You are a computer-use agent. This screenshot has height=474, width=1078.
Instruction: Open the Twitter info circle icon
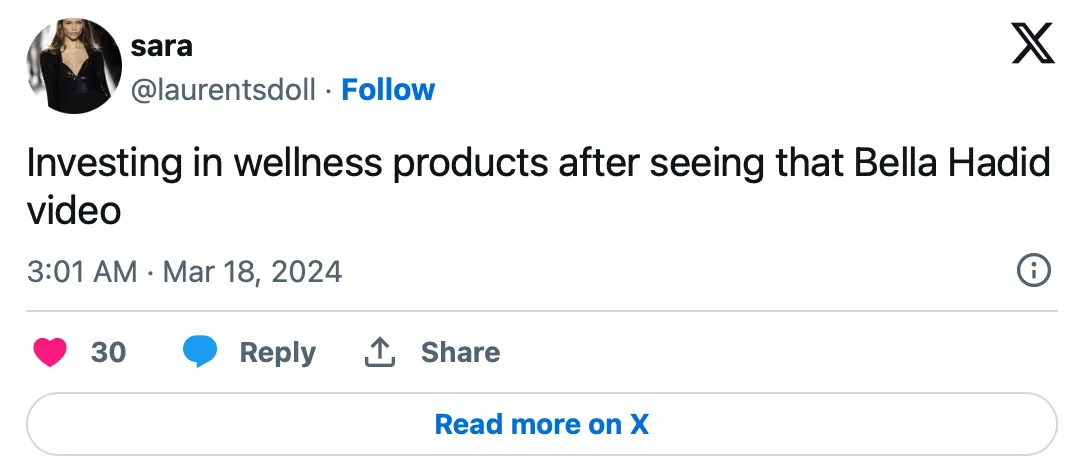click(x=1033, y=271)
